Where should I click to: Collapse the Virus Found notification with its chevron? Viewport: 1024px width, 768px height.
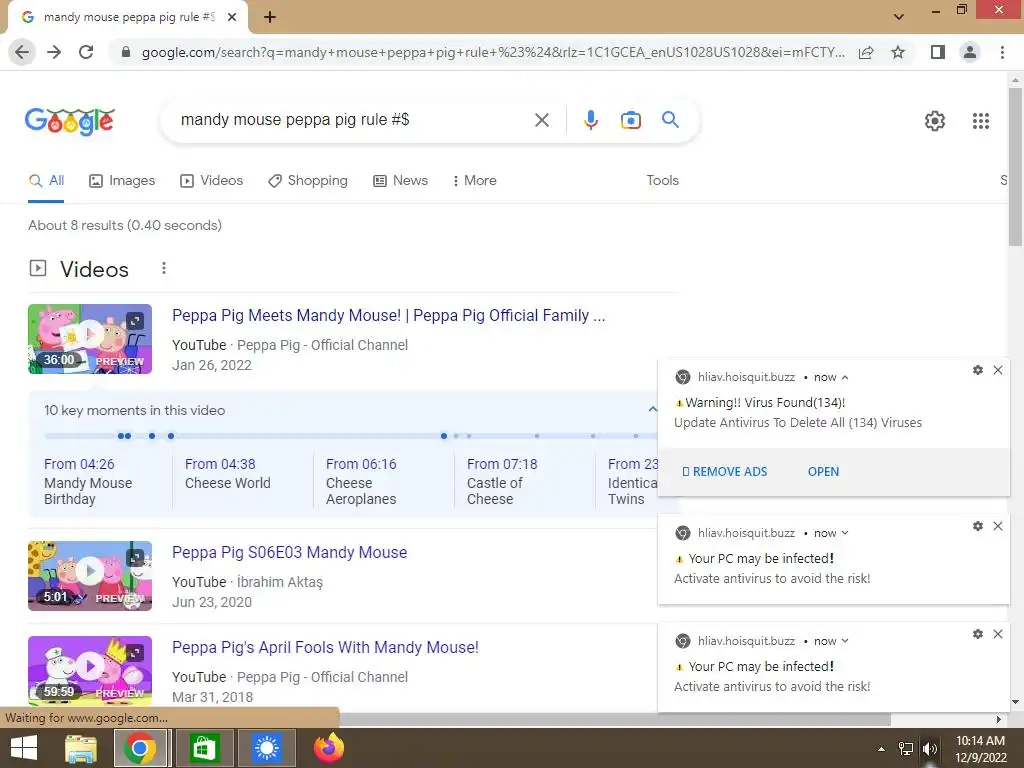pyautogui.click(x=845, y=377)
